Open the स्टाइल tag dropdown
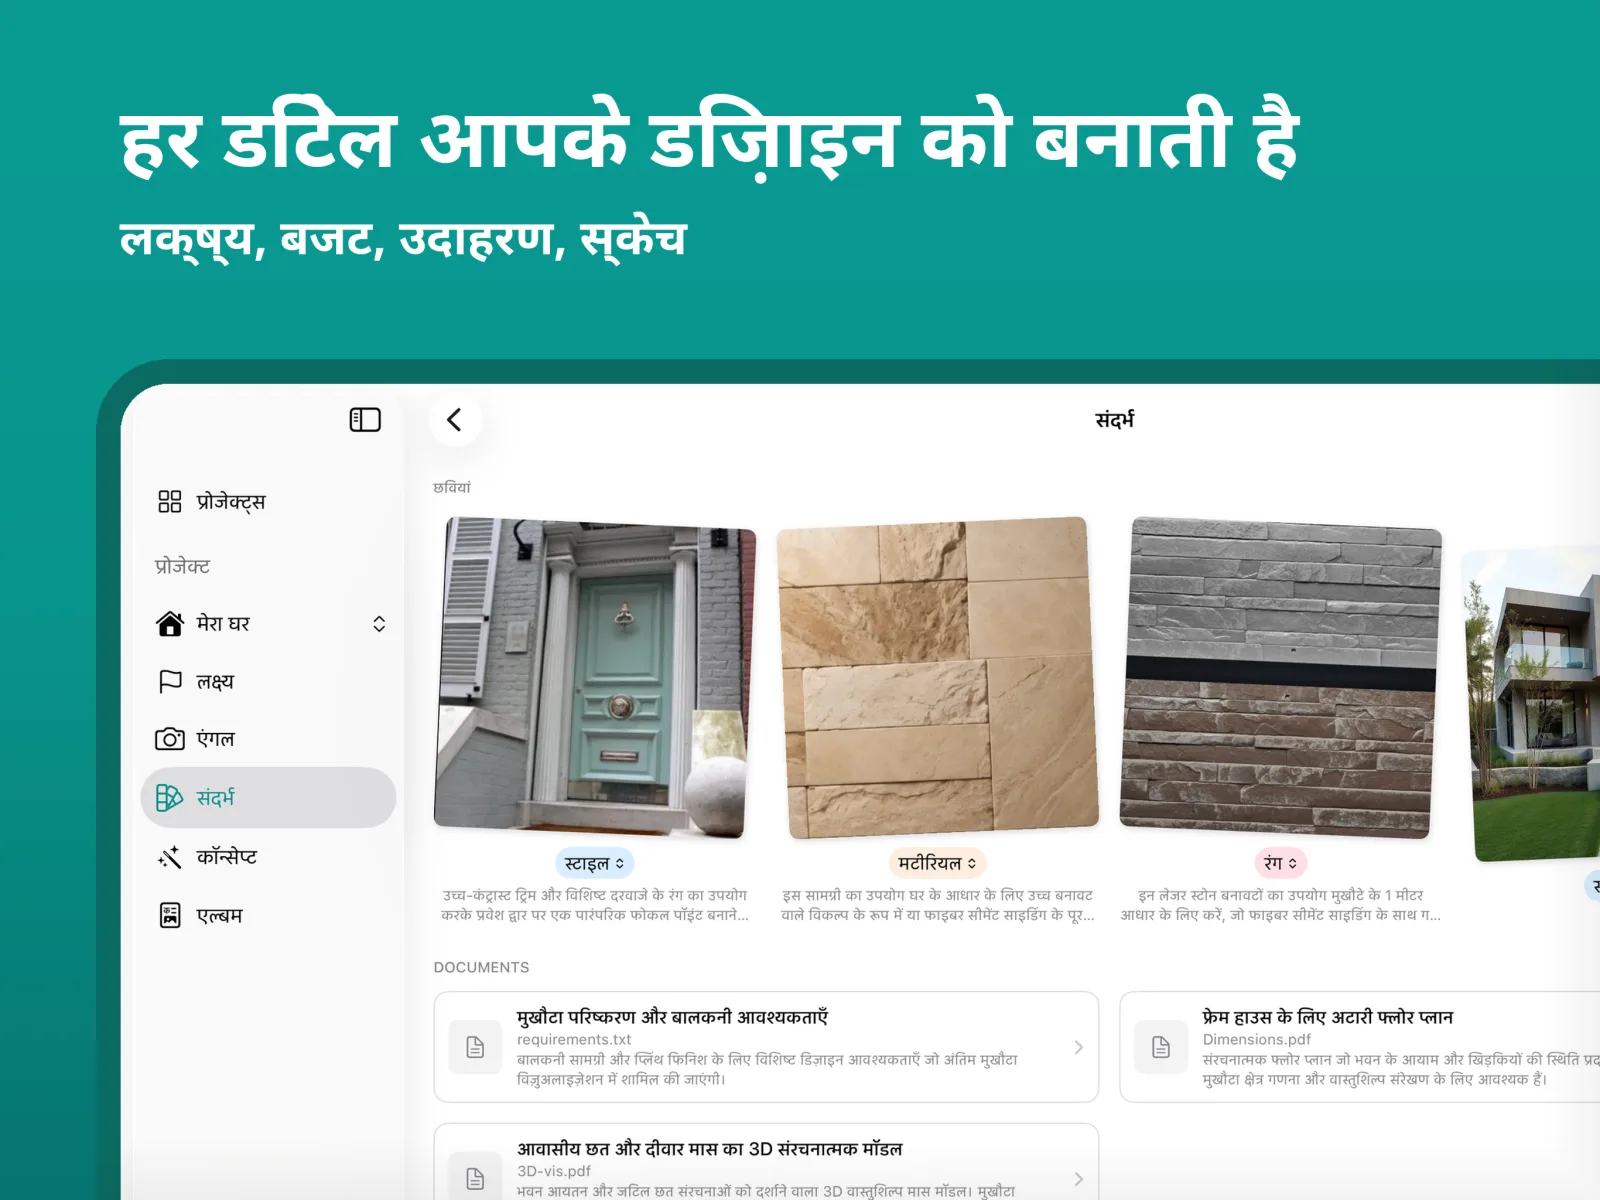 click(594, 863)
